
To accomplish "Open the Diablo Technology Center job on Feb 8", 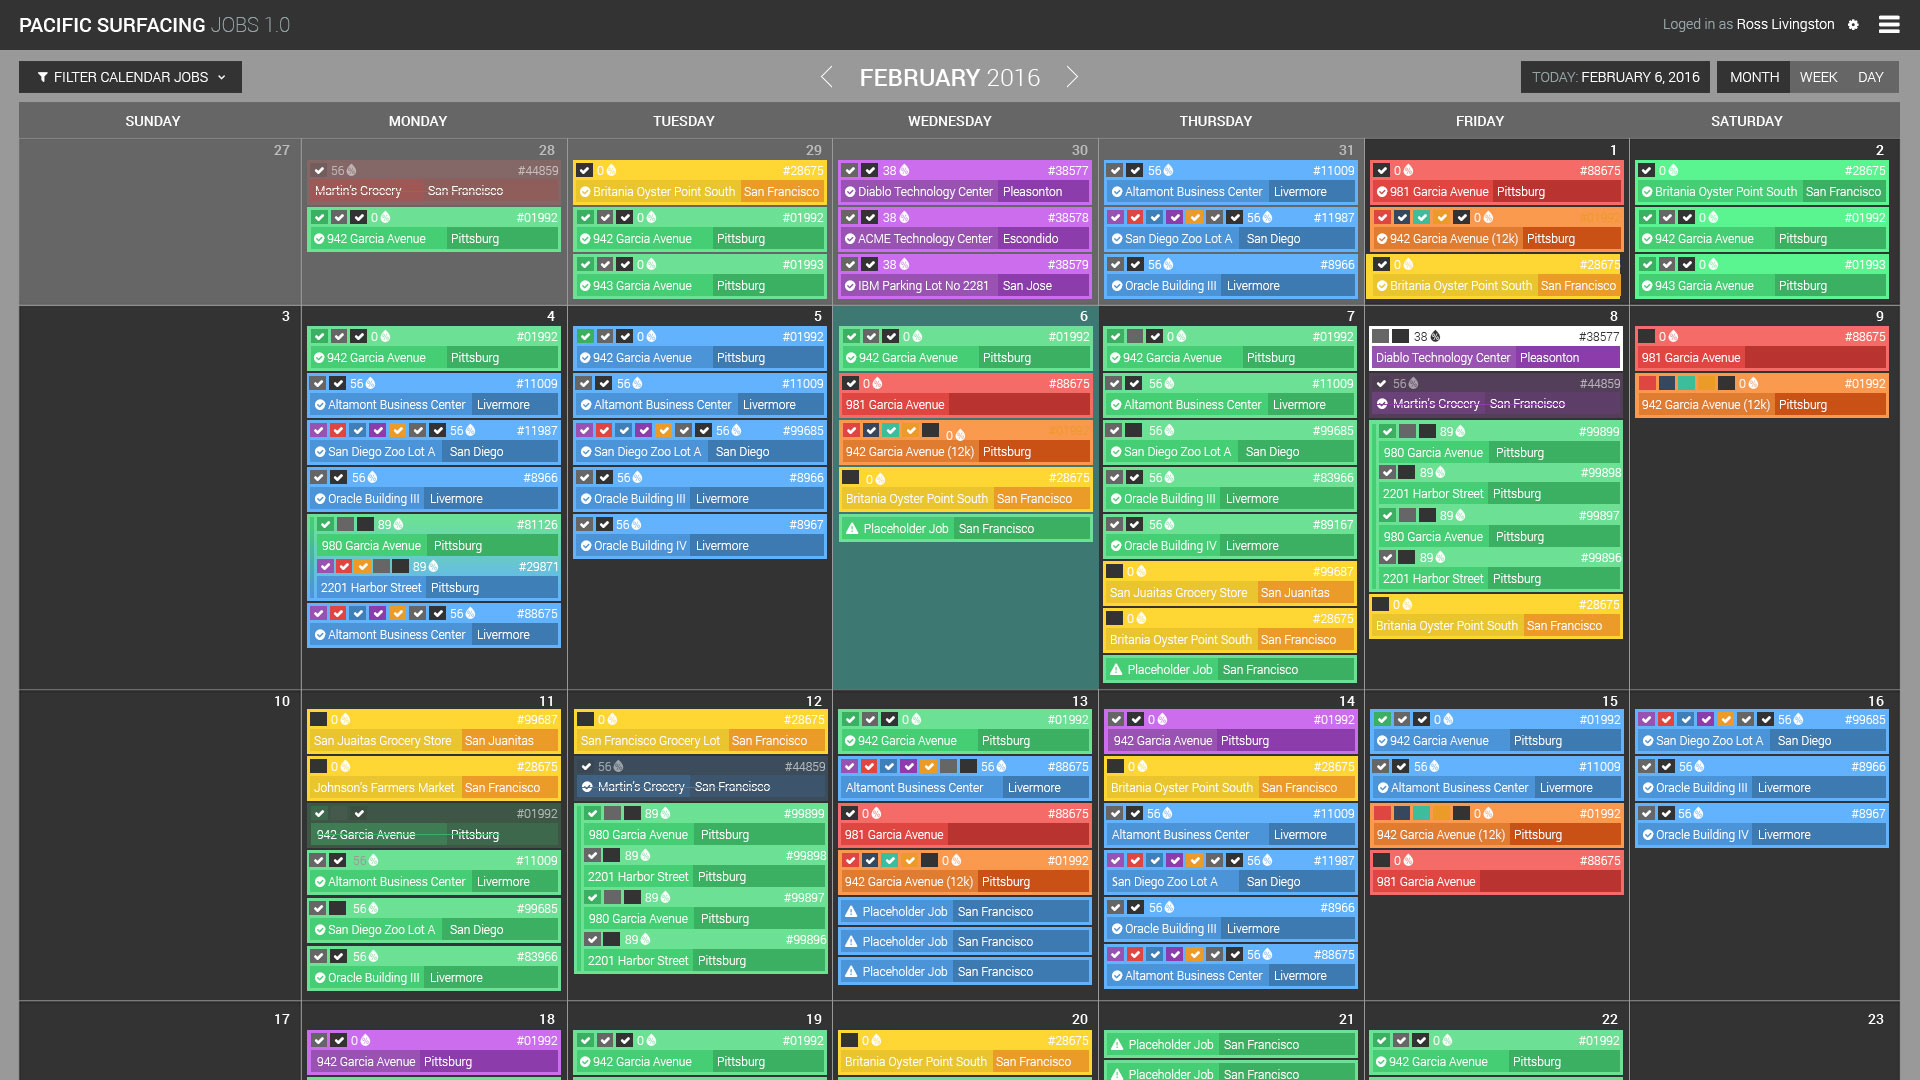I will tap(1442, 358).
